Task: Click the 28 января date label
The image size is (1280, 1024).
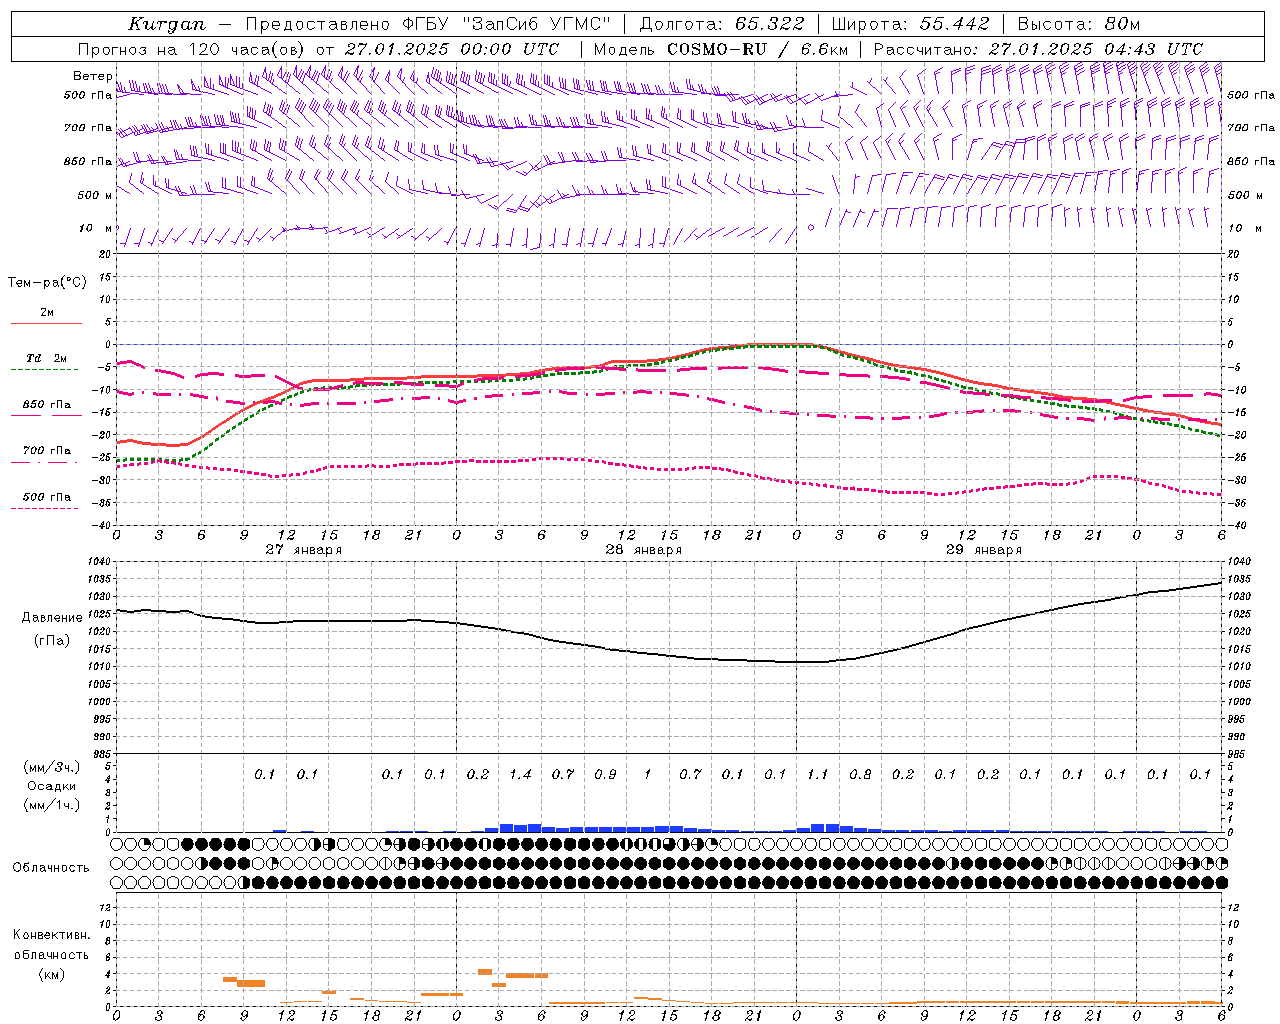Action: click(x=644, y=550)
